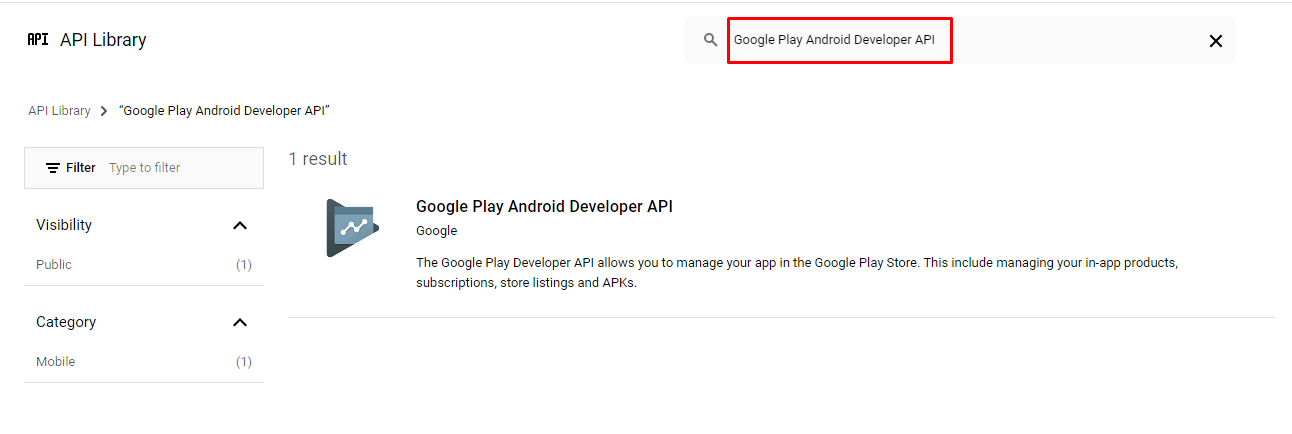The width and height of the screenshot is (1292, 434).
Task: Click the '1 result' count text
Action: pos(318,159)
